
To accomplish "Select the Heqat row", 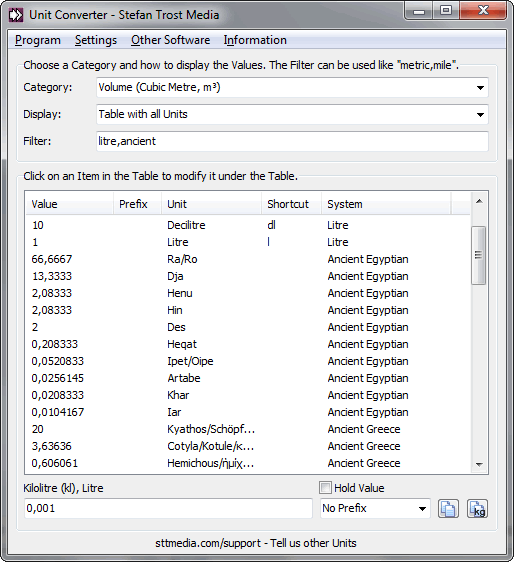I will (x=248, y=344).
